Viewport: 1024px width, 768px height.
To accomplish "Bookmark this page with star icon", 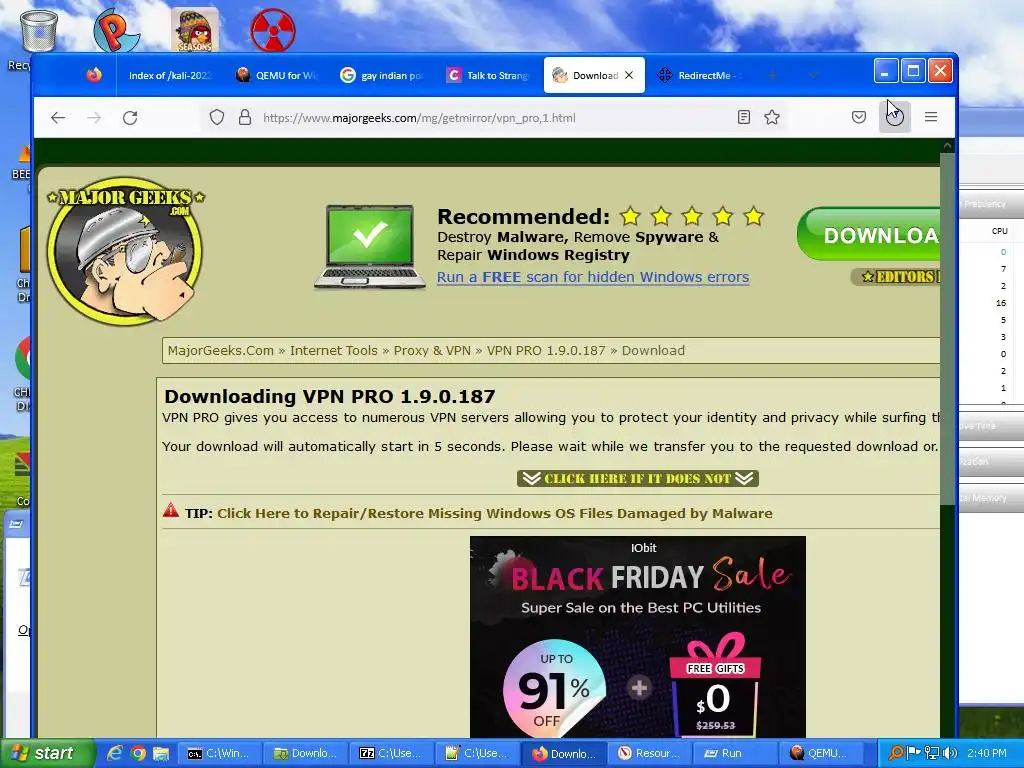I will (772, 118).
